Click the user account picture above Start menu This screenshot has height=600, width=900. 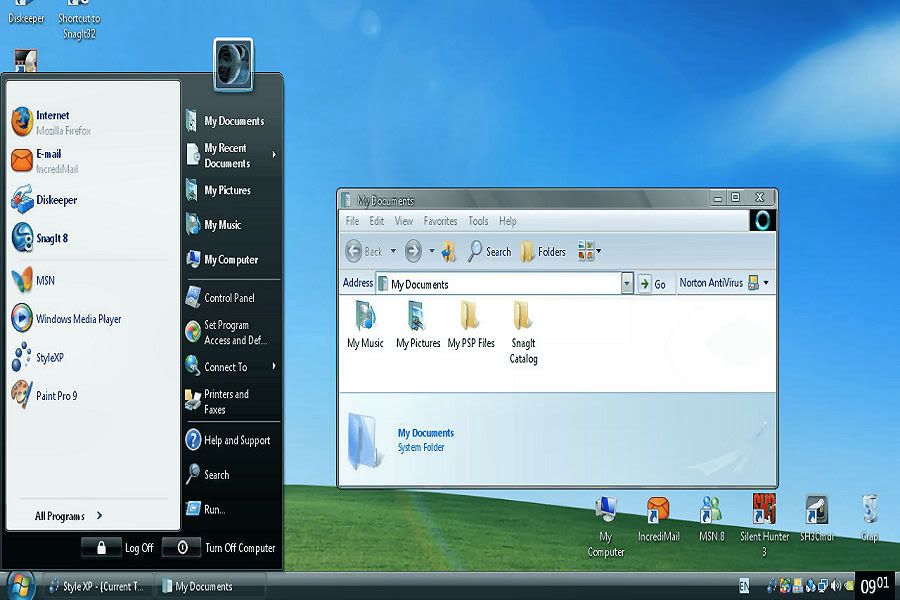point(233,64)
